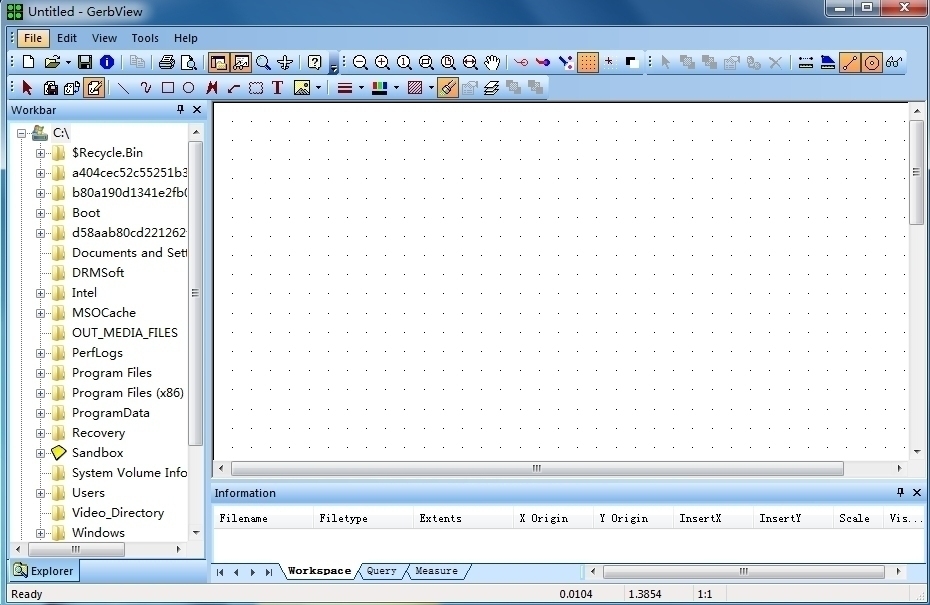This screenshot has height=605, width=930.
Task: Open the File menu
Action: pyautogui.click(x=33, y=38)
